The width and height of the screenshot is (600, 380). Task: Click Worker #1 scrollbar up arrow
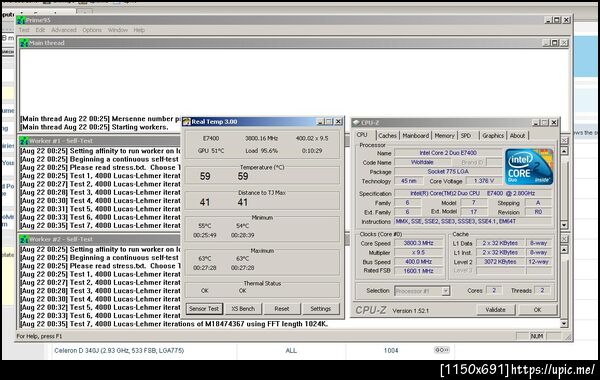pos(564,151)
